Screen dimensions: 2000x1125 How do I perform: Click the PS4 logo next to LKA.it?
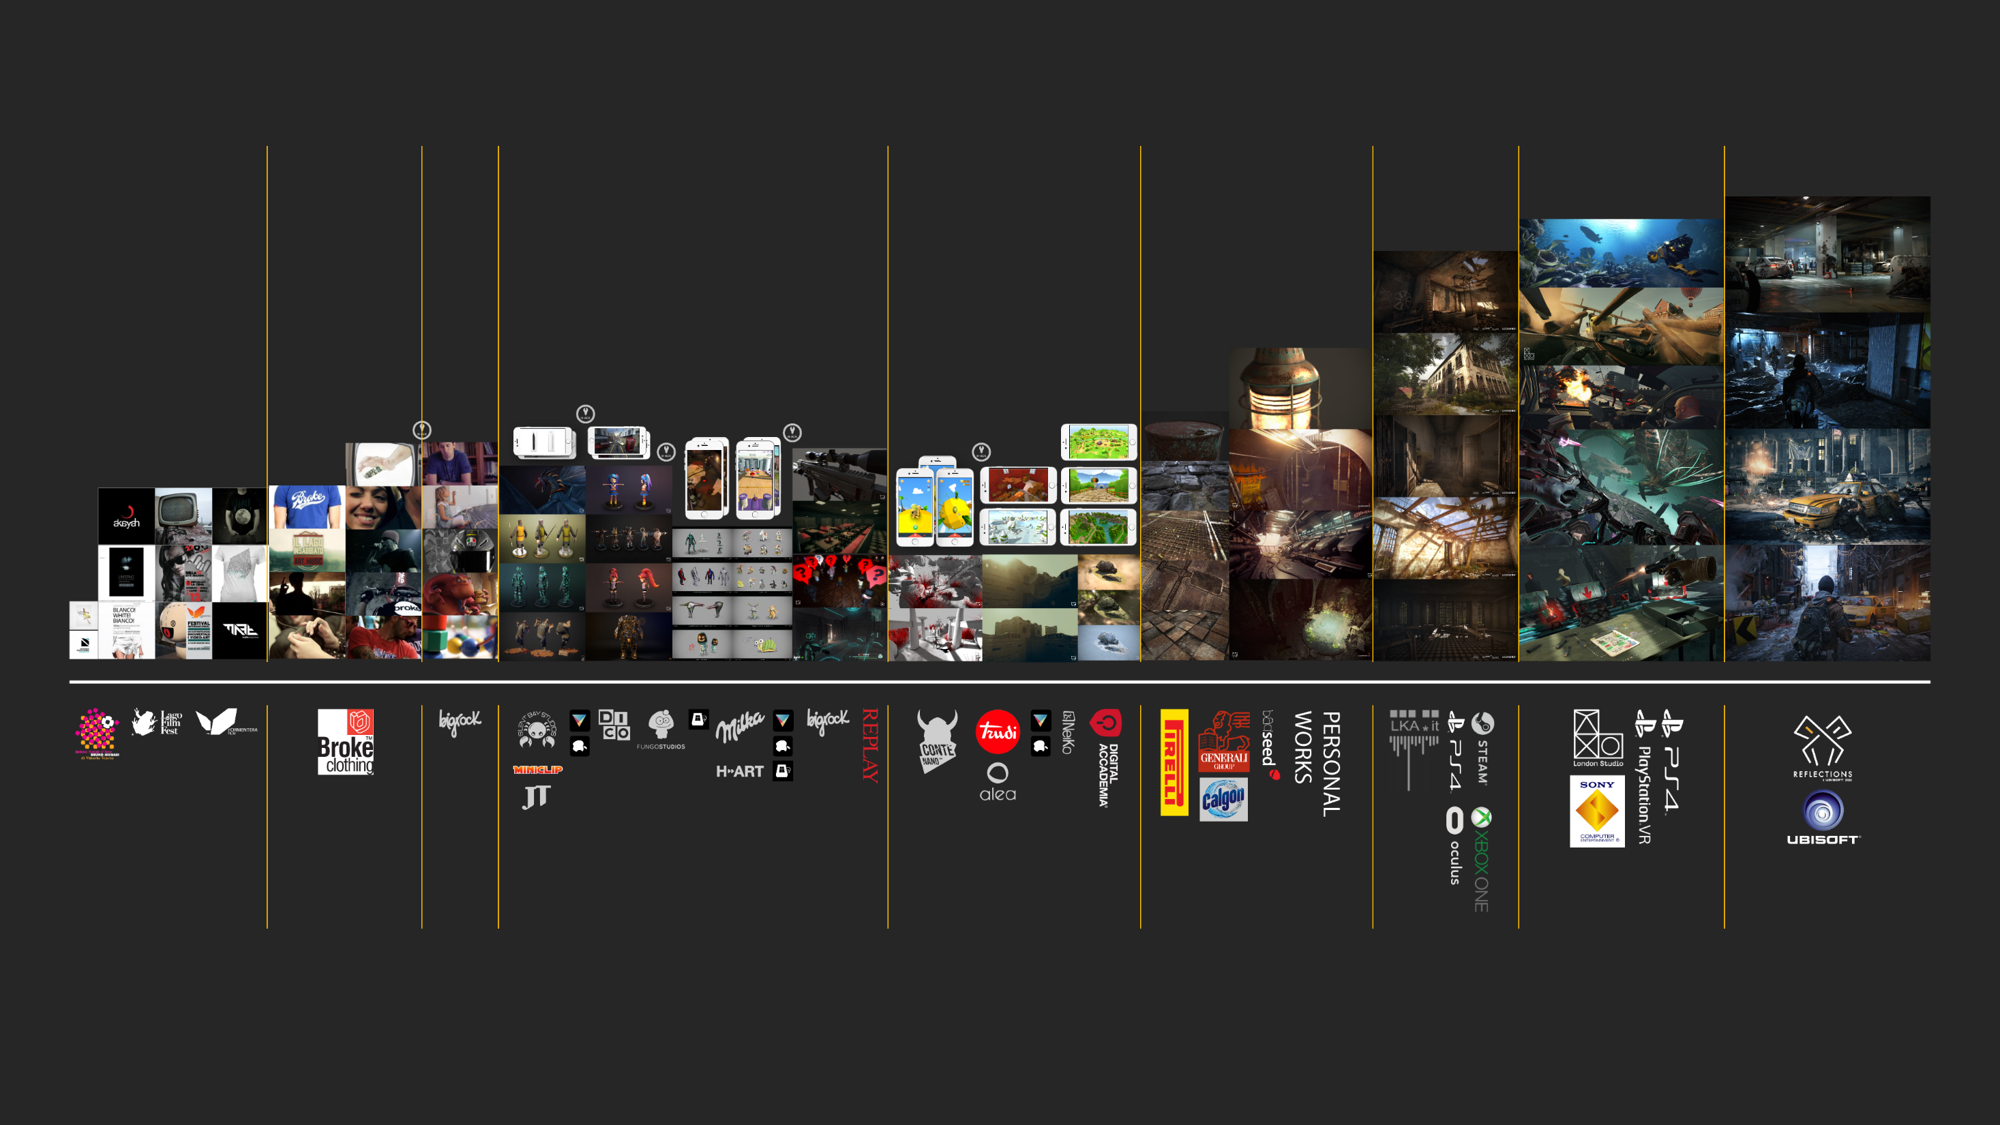(x=1455, y=750)
